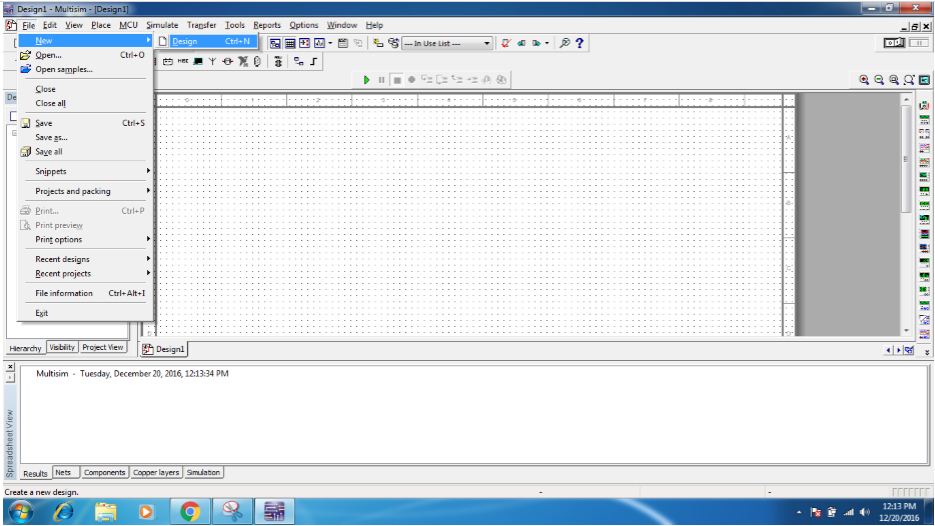Select the Design1 sheet tab

coord(164,349)
